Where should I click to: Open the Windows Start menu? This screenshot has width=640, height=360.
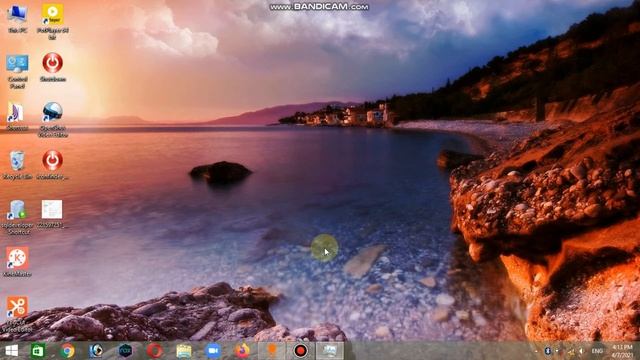11,351
